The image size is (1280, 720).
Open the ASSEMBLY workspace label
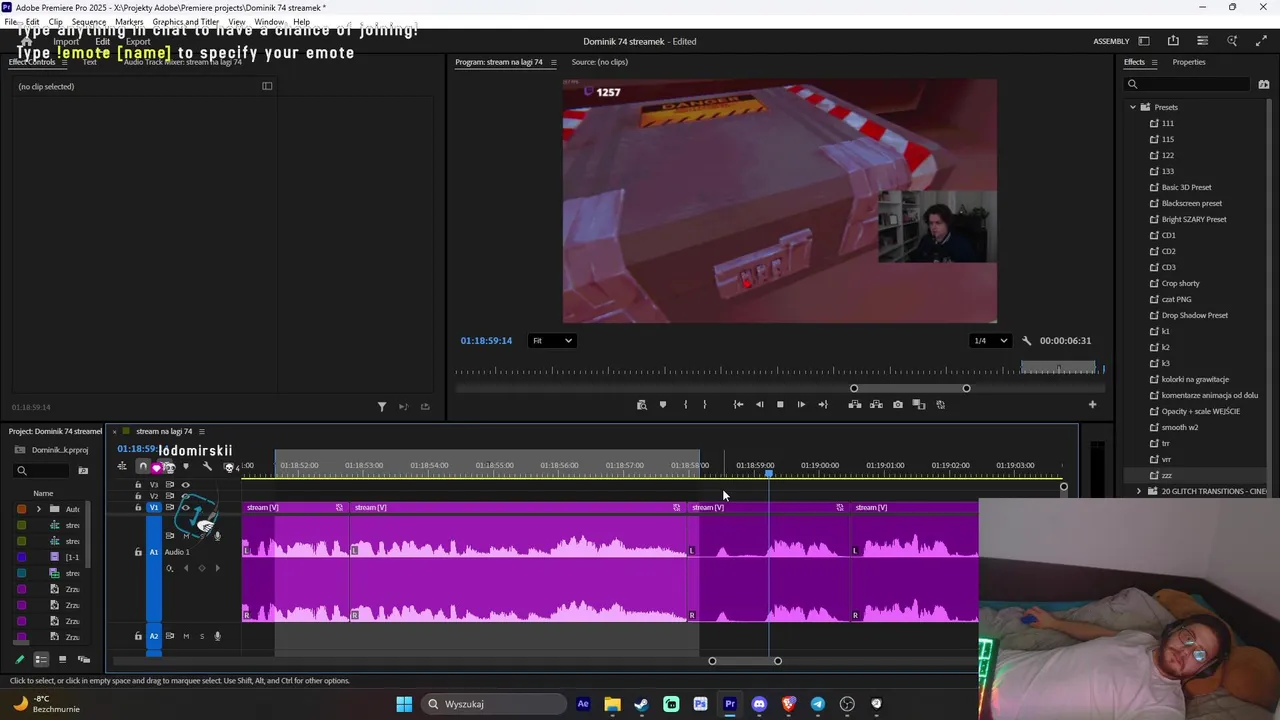point(1111,41)
